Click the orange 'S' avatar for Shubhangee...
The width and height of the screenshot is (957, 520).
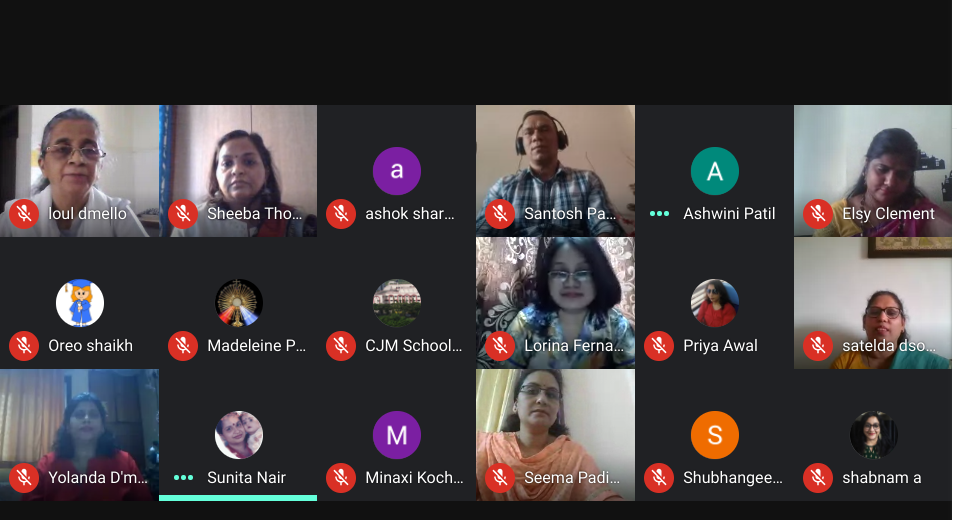point(715,435)
